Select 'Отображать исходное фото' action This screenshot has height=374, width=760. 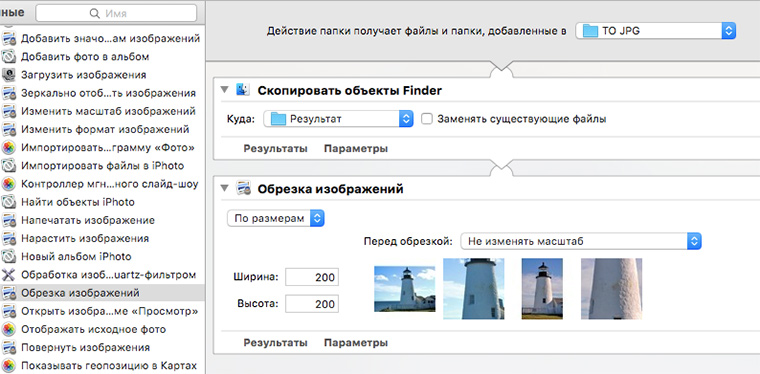(x=93, y=329)
